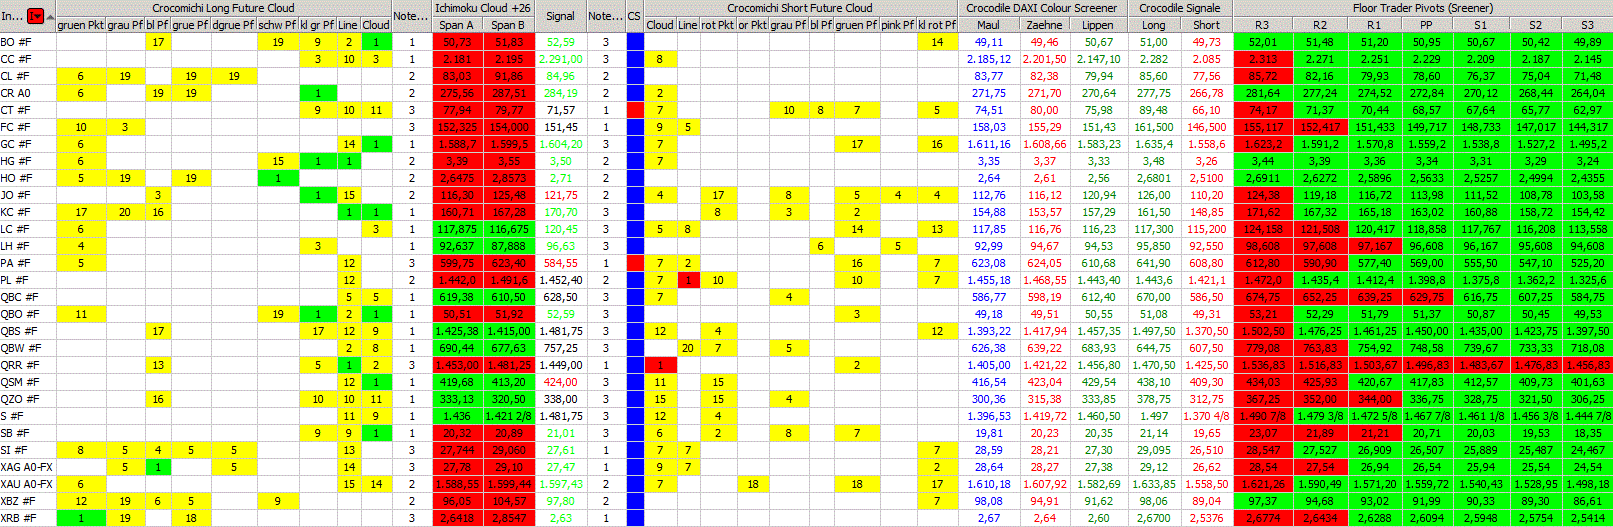Click the CS column header
This screenshot has height=527, width=1613.
634,16
